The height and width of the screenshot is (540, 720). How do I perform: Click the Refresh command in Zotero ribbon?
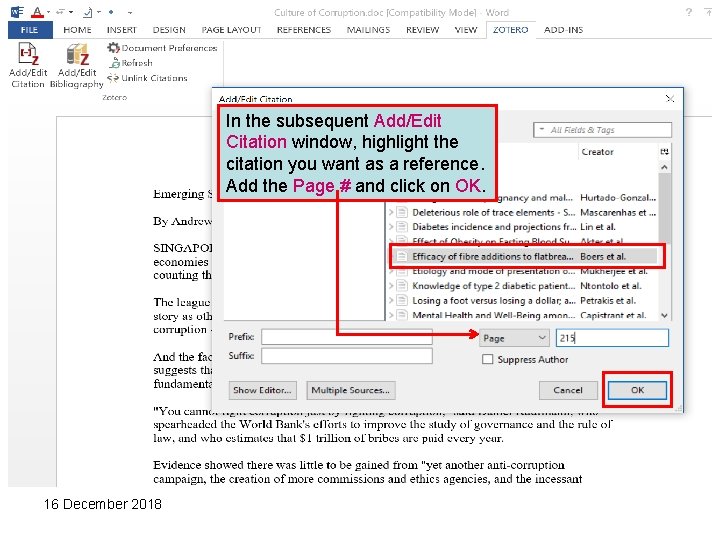pyautogui.click(x=131, y=63)
